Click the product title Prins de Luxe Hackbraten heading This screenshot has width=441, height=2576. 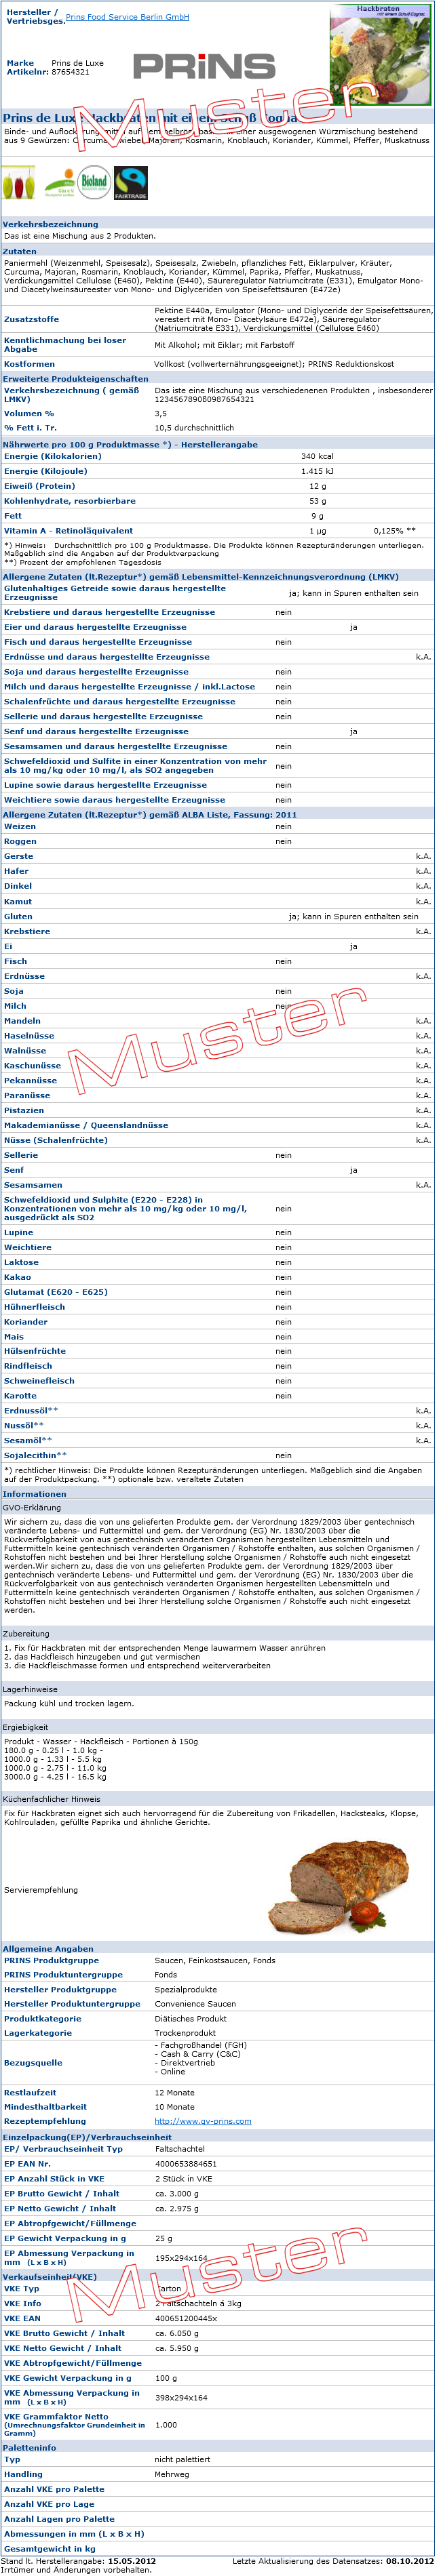tap(150, 118)
